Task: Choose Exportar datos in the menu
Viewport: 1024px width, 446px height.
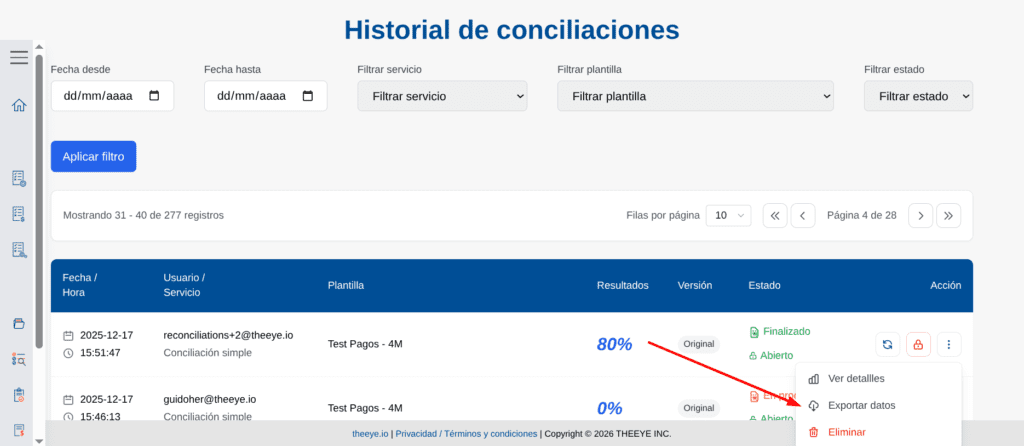Action: 861,405
